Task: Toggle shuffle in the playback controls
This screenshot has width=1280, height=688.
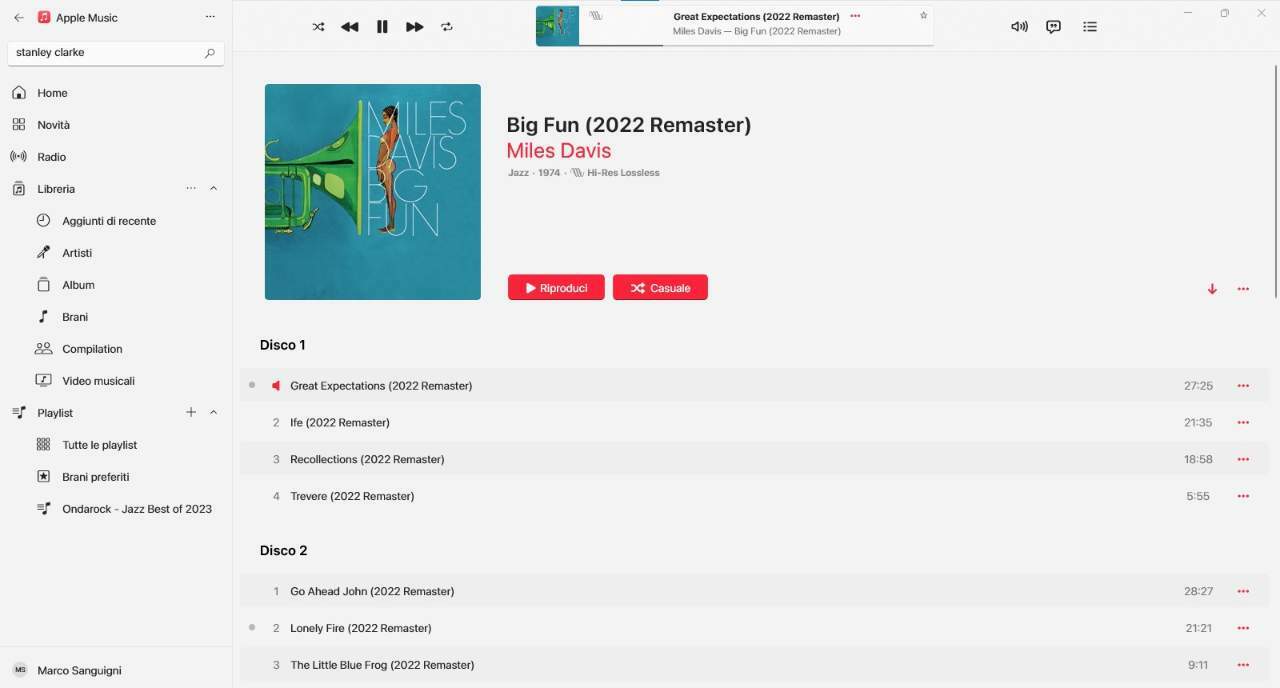Action: pyautogui.click(x=318, y=27)
